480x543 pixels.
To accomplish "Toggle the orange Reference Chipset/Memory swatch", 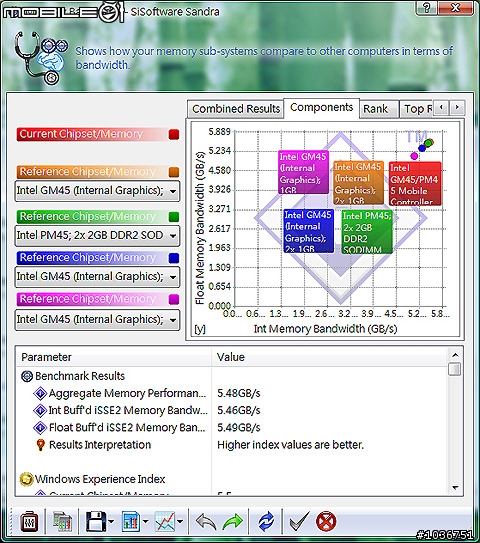I will pyautogui.click(x=174, y=172).
